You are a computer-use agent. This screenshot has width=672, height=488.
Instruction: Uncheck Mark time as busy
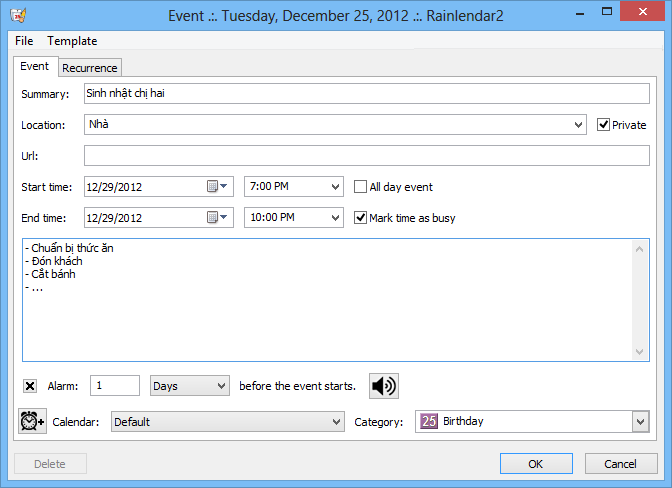tap(362, 218)
